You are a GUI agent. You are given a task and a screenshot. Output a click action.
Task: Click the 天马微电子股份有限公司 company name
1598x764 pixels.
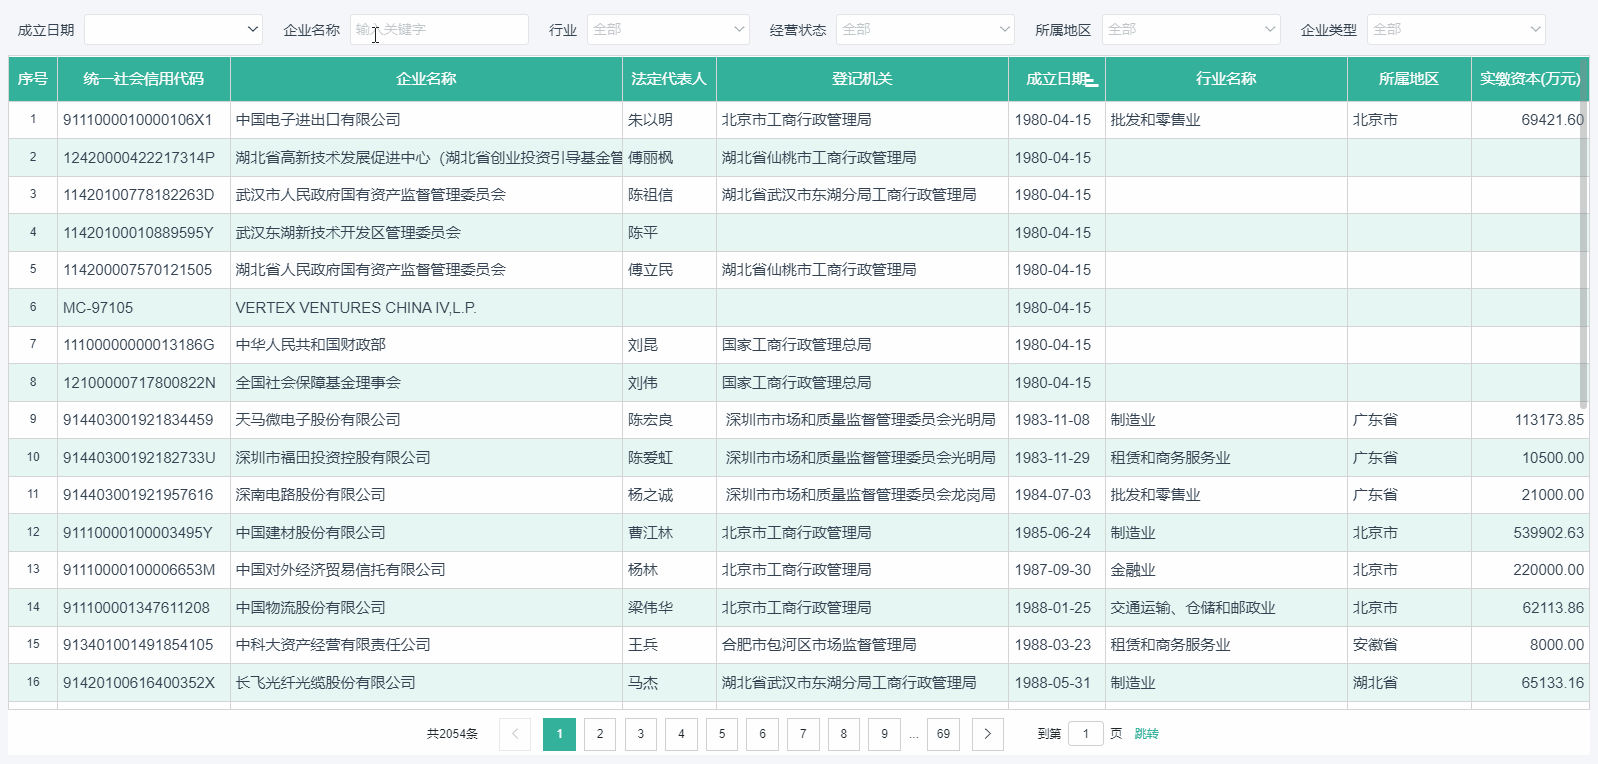(318, 420)
